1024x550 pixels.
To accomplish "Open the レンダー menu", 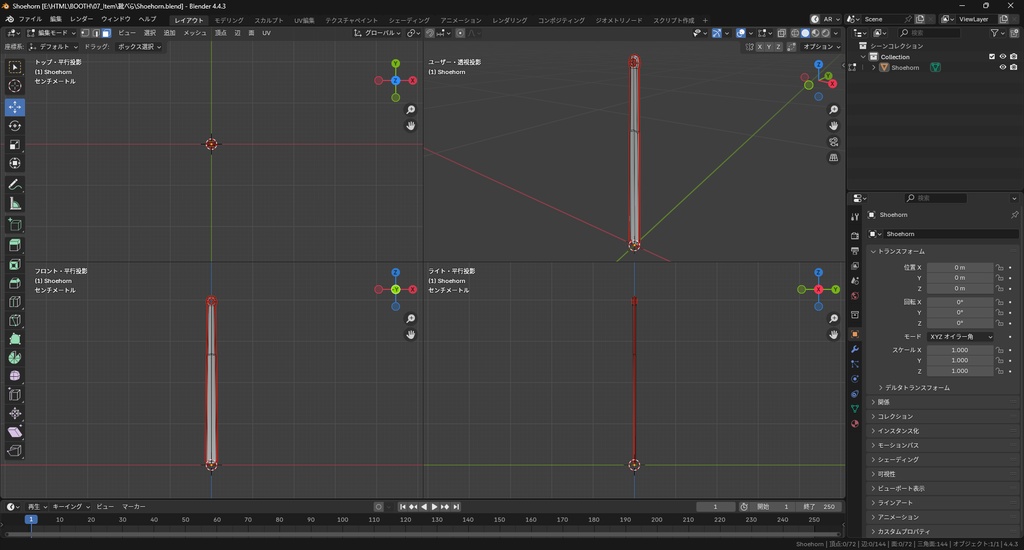I will tap(82, 20).
